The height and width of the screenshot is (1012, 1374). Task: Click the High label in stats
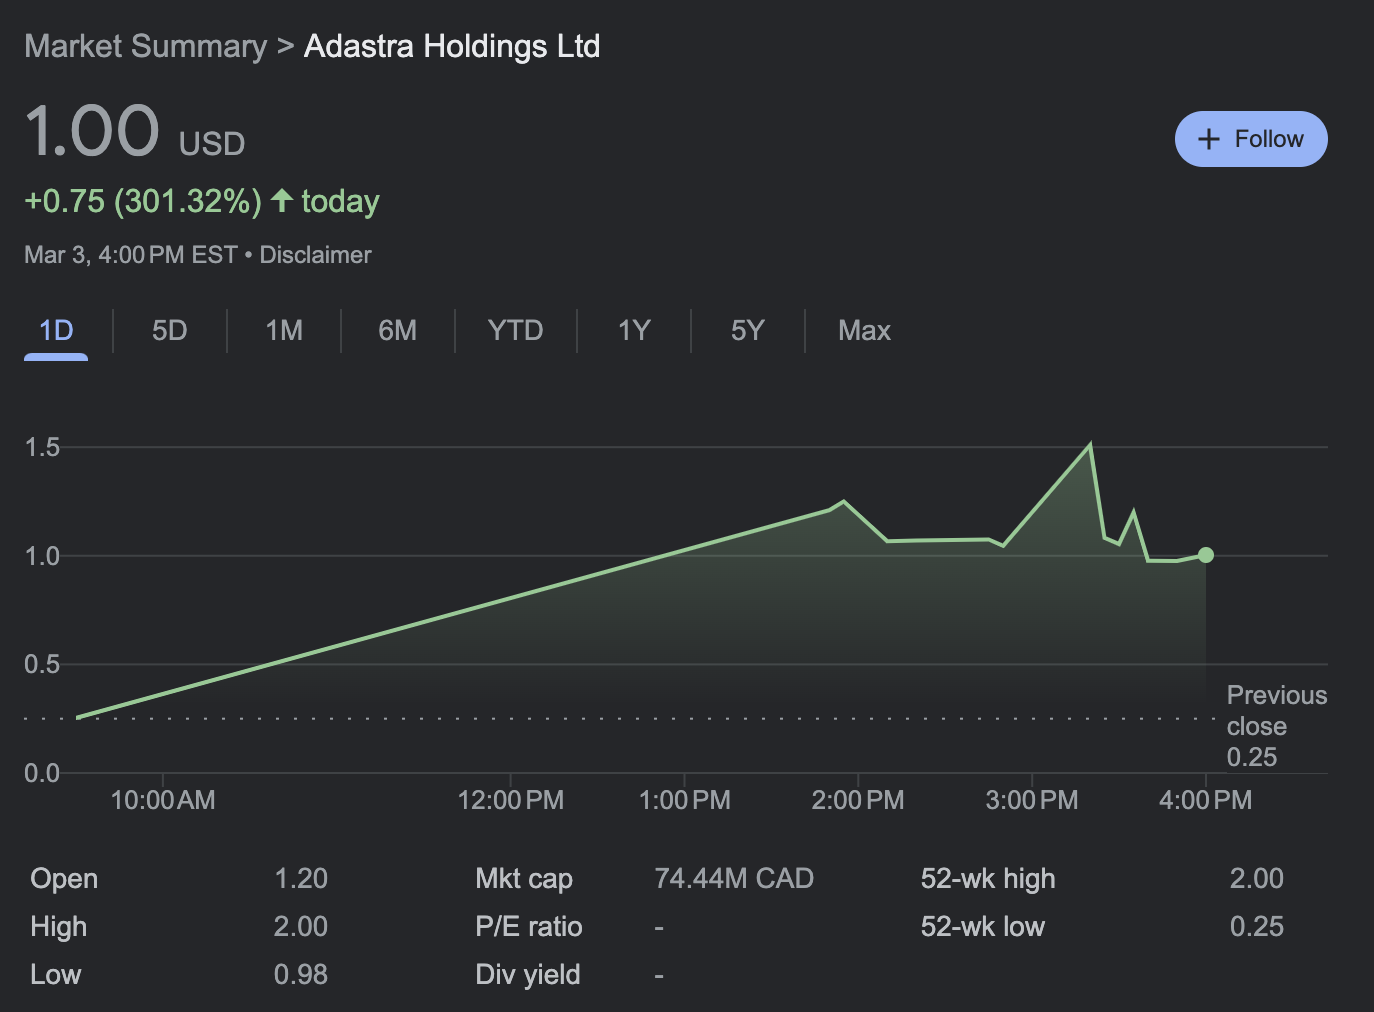click(59, 927)
